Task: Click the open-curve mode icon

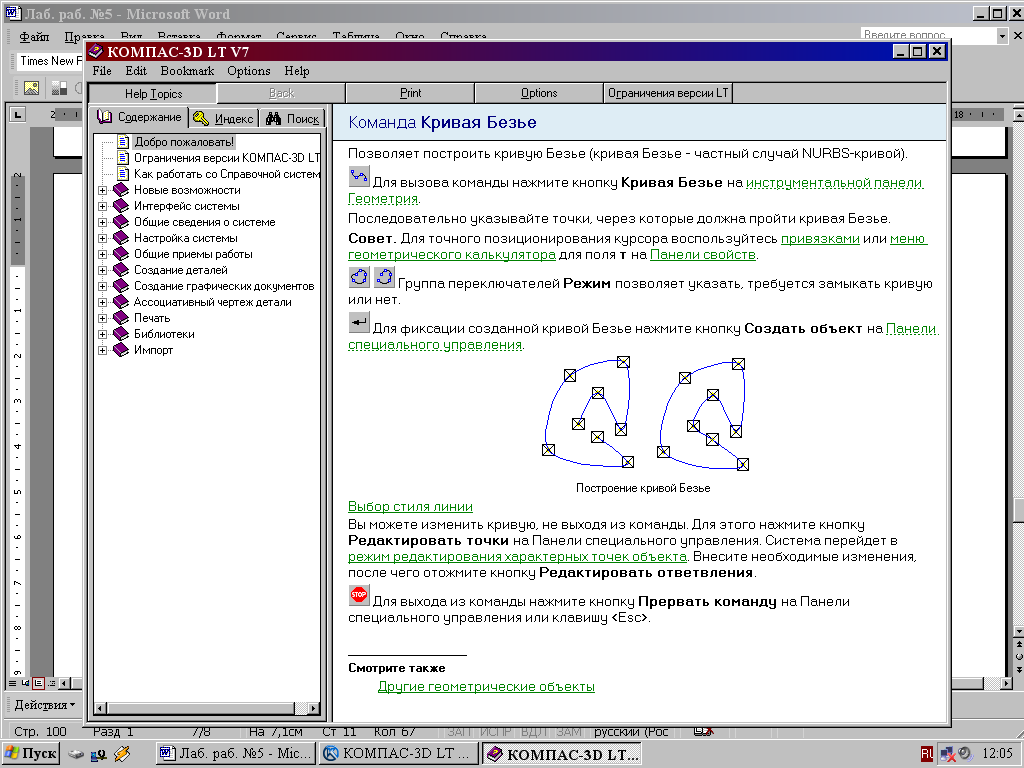Action: (x=384, y=277)
